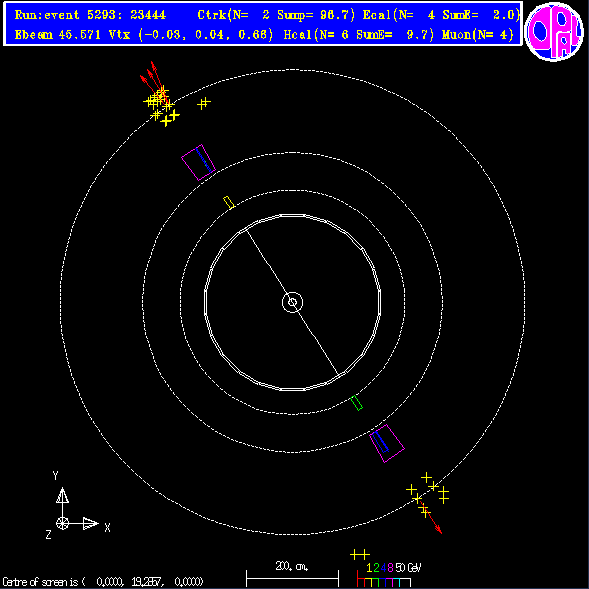Click the lower-right red muon arrow
Viewport: 589px width, 589px height.
(x=431, y=518)
